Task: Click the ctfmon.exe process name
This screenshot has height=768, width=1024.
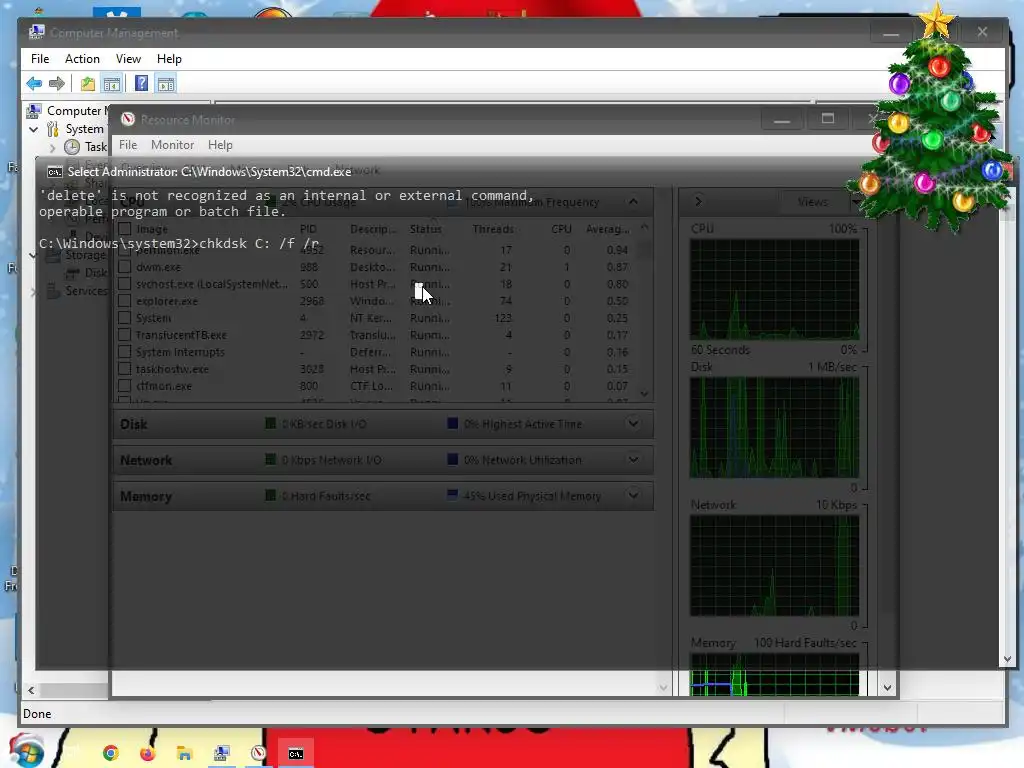Action: tap(164, 386)
